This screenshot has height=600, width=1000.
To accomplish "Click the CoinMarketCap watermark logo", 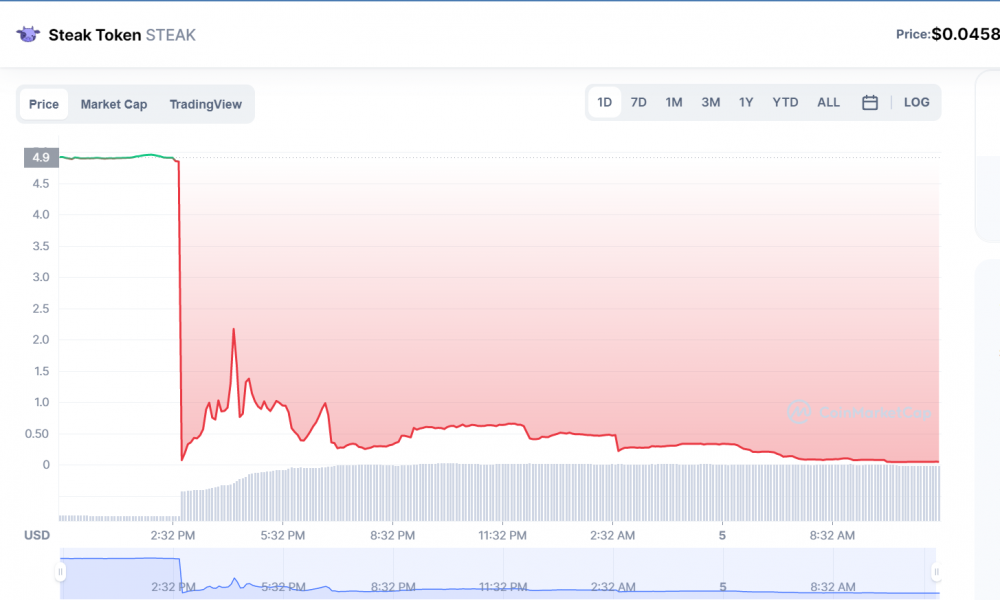I will tap(858, 412).
